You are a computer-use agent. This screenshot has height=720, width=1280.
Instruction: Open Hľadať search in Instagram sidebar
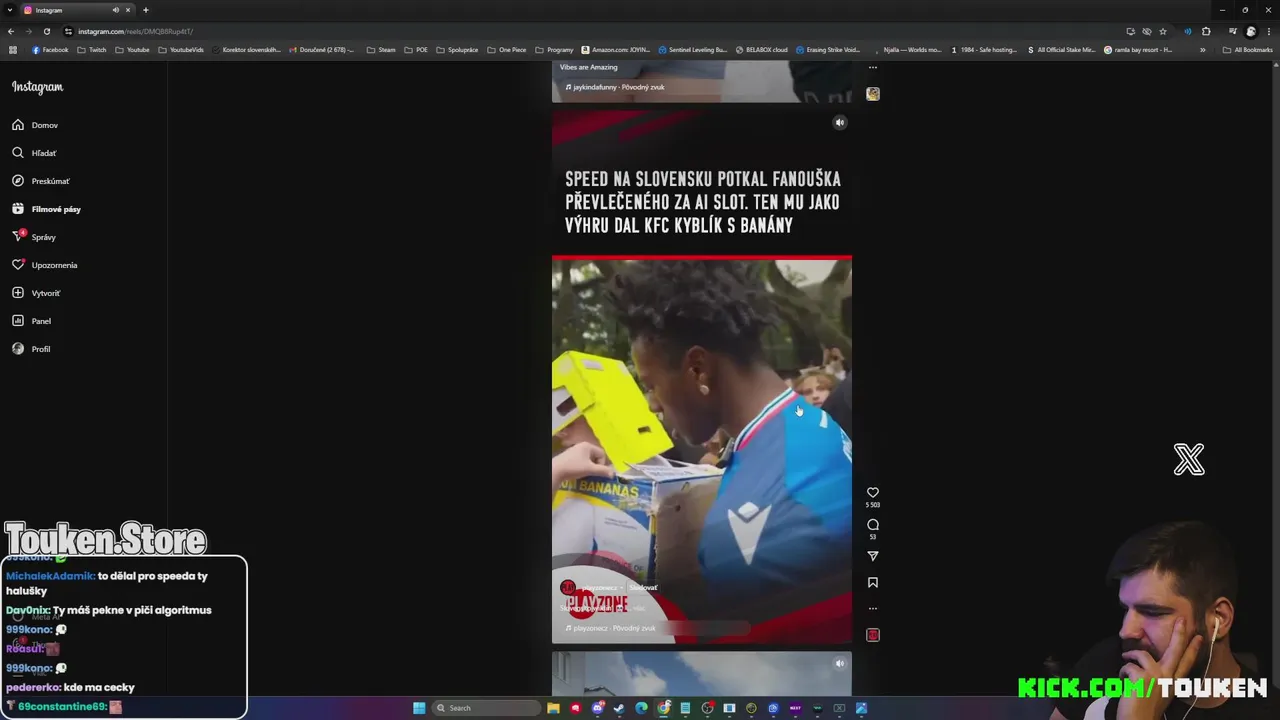[34, 153]
